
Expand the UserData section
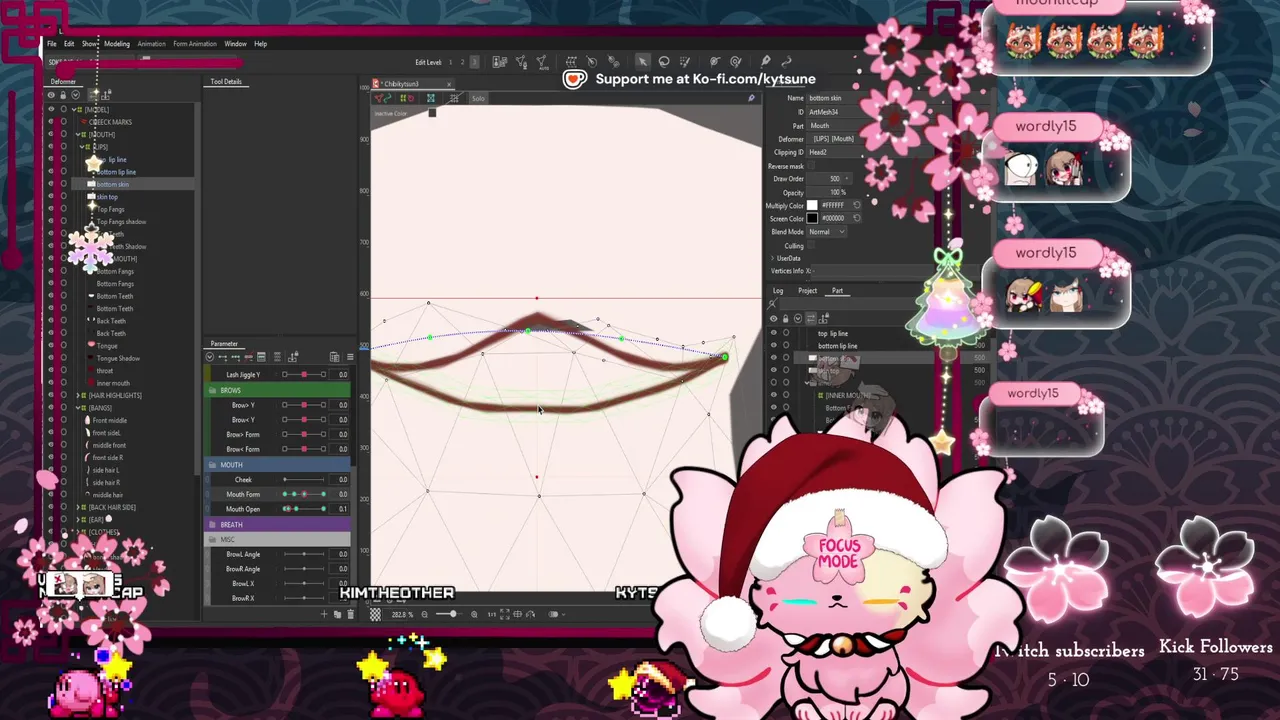click(772, 258)
